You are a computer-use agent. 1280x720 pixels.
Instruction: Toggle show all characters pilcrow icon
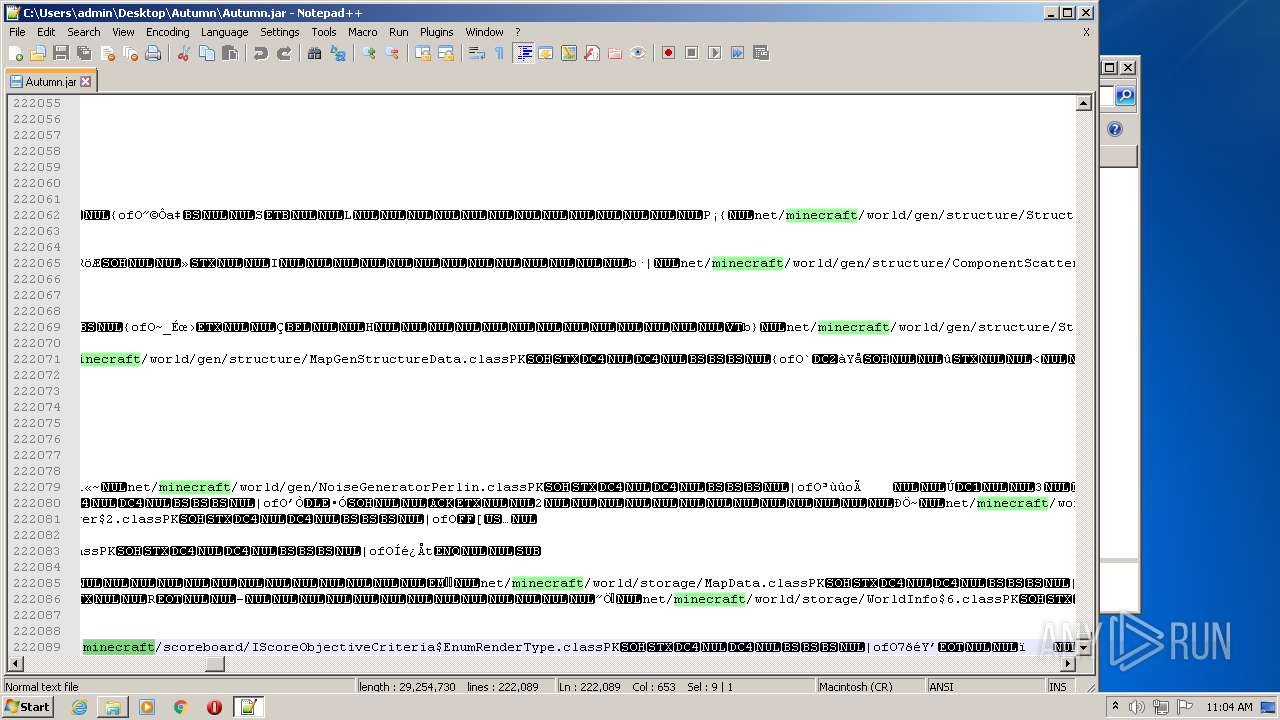pos(500,53)
